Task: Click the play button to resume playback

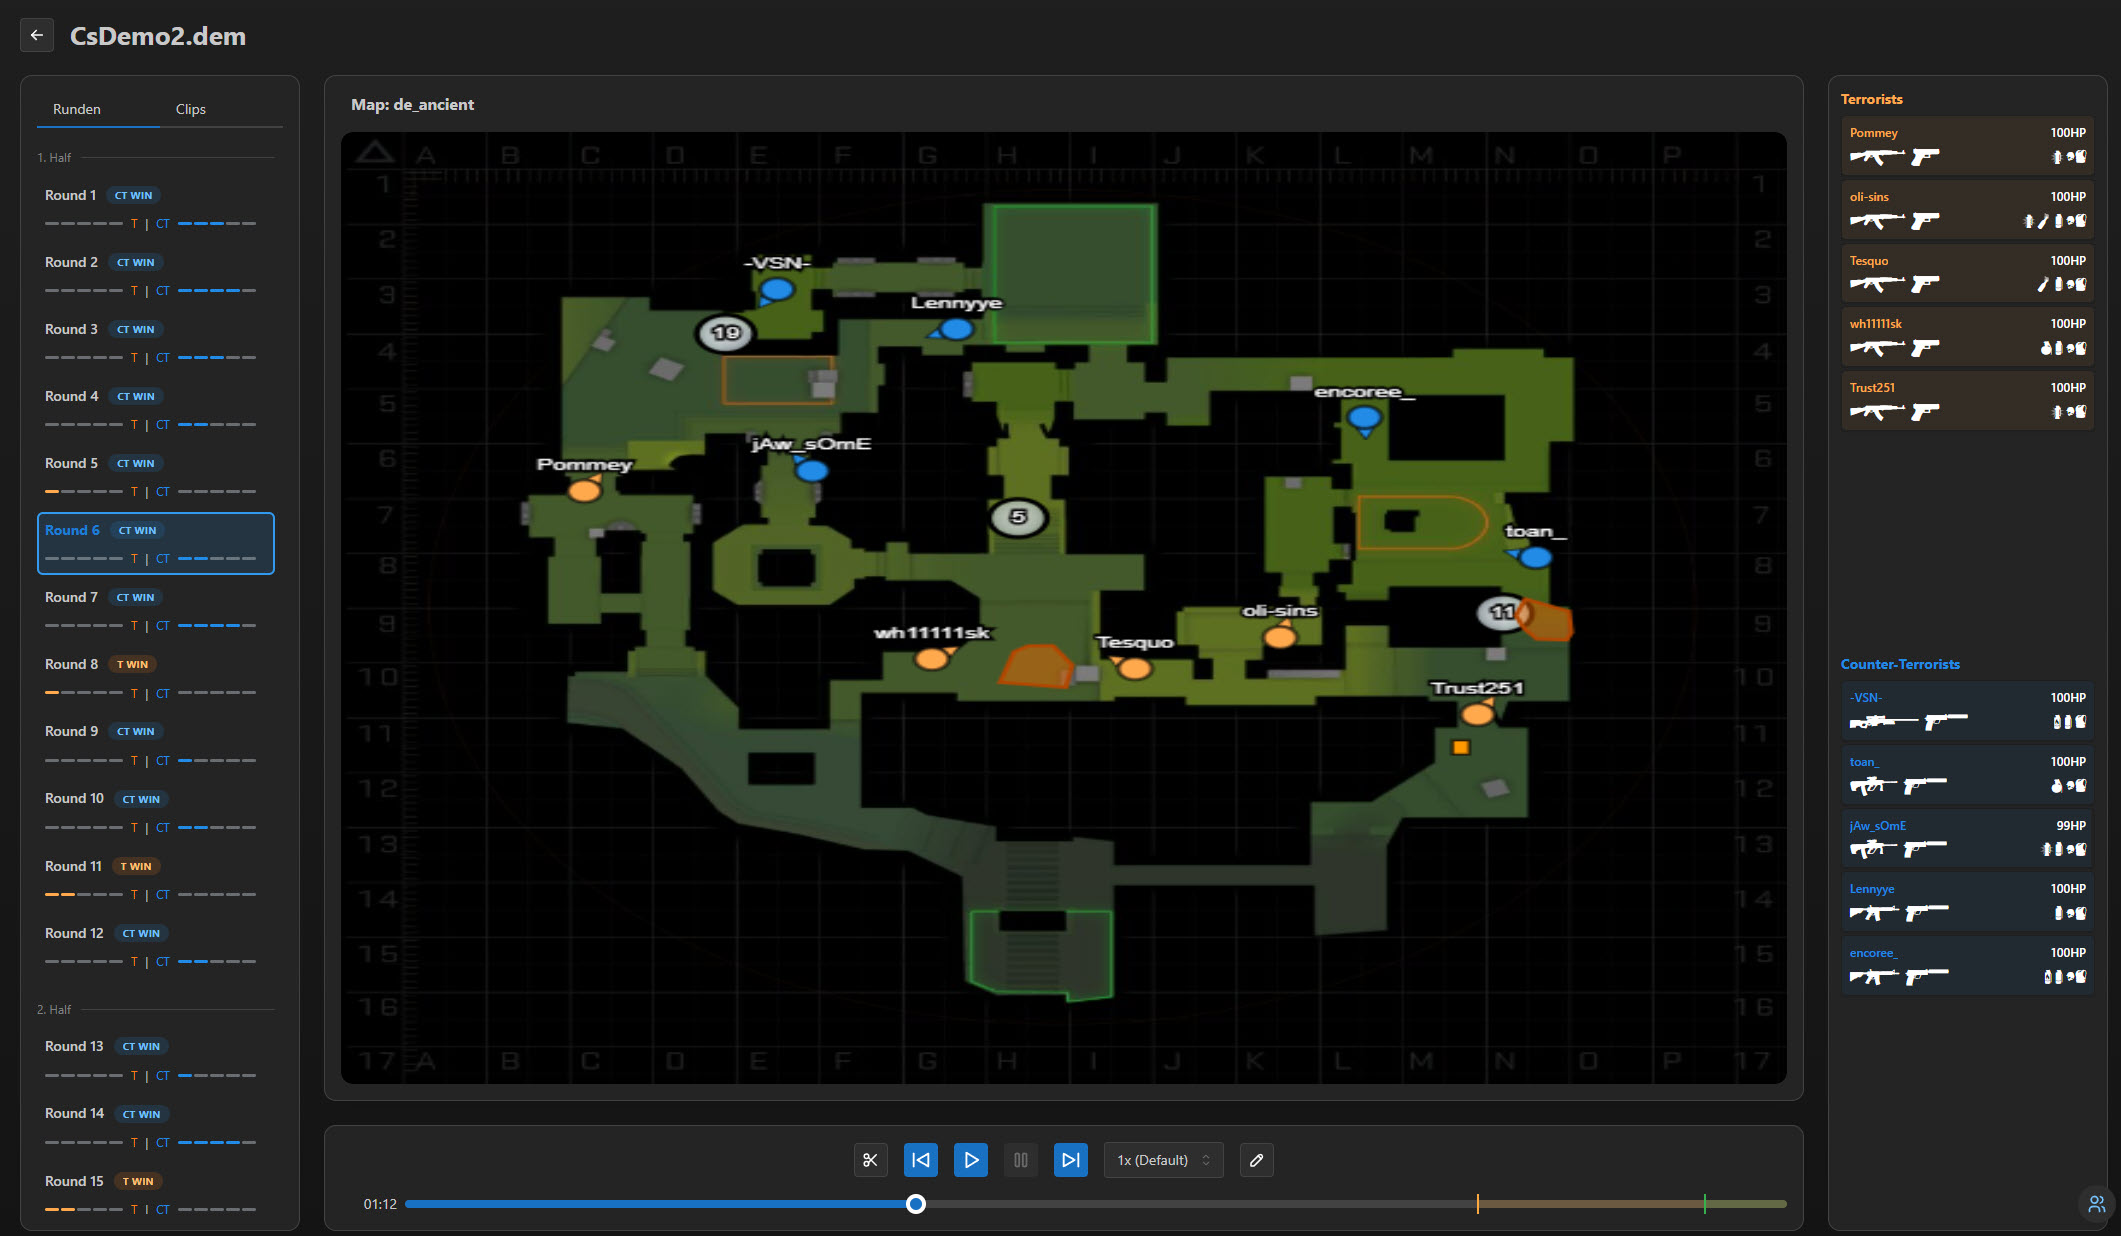Action: coord(970,1160)
